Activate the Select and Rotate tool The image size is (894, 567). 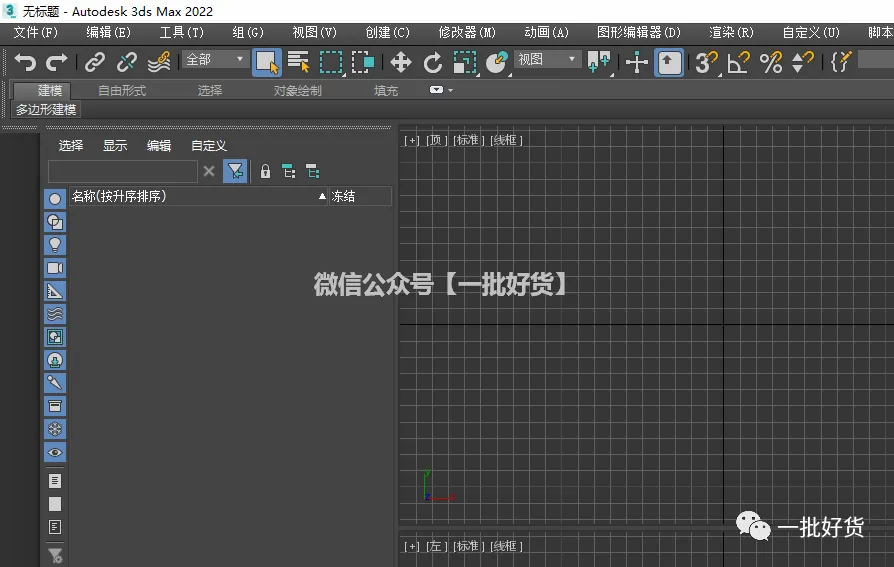(x=433, y=62)
